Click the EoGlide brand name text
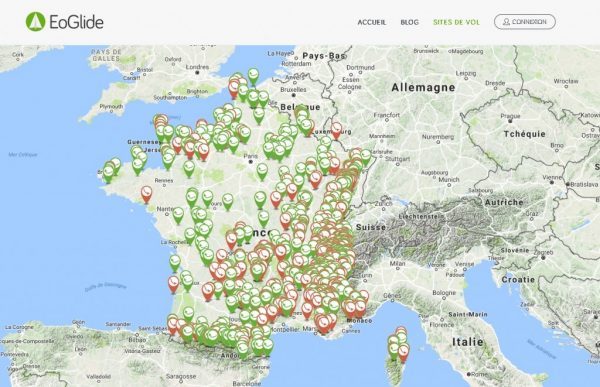Viewport: 600px width, 387px height. coord(77,22)
